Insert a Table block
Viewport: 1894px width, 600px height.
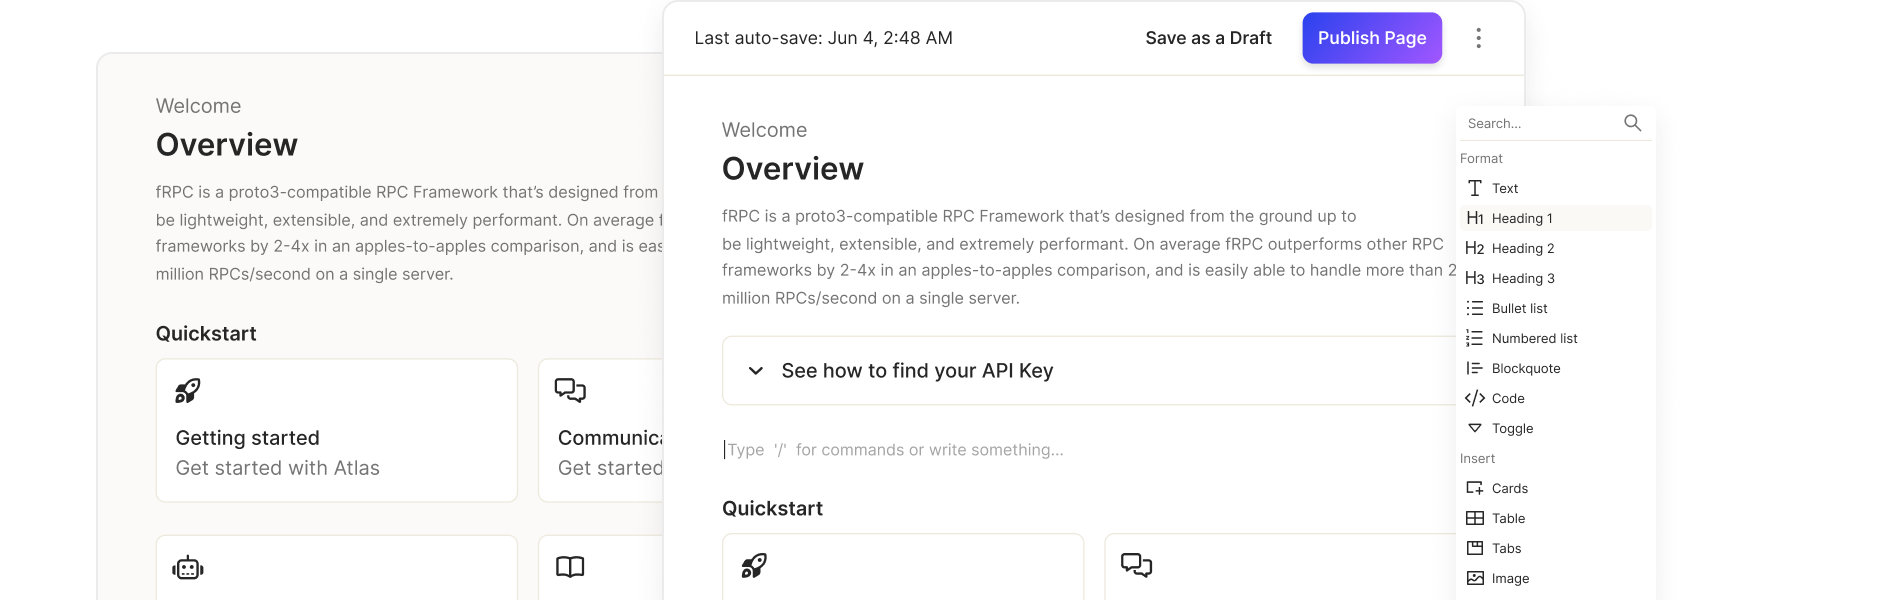(x=1555, y=518)
